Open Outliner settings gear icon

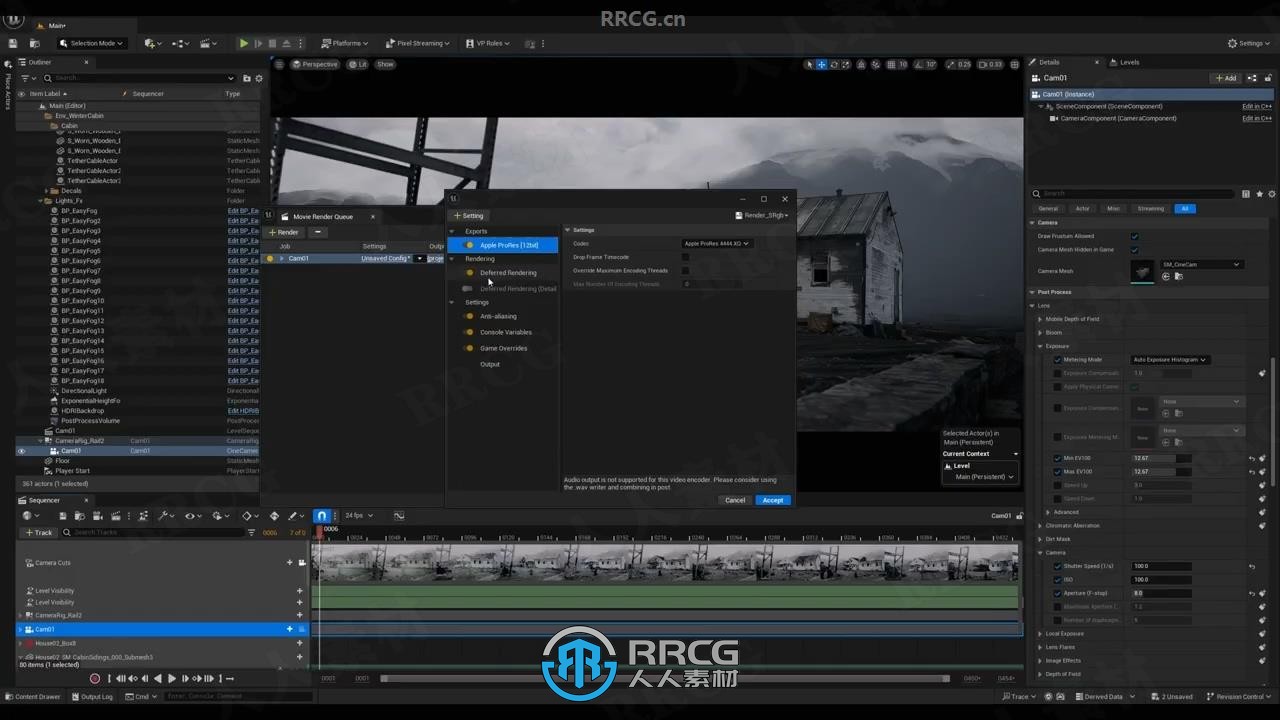[259, 78]
